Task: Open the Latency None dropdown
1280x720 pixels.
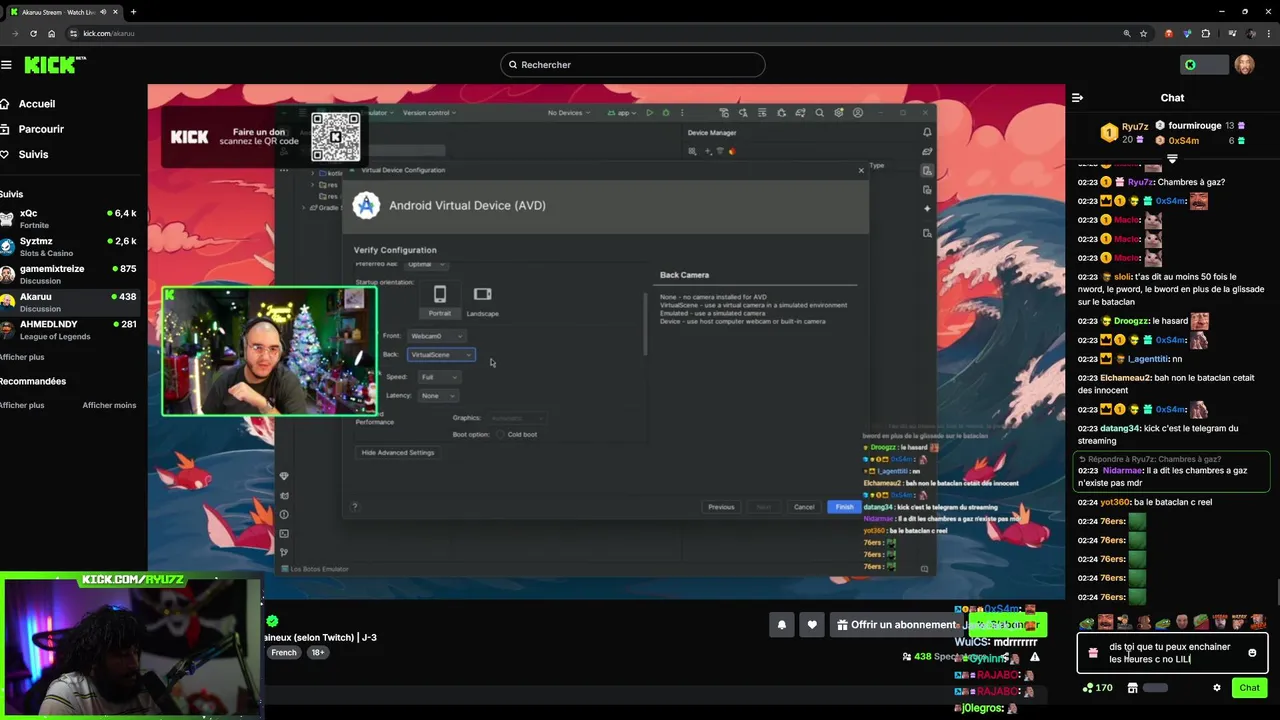Action: 438,396
